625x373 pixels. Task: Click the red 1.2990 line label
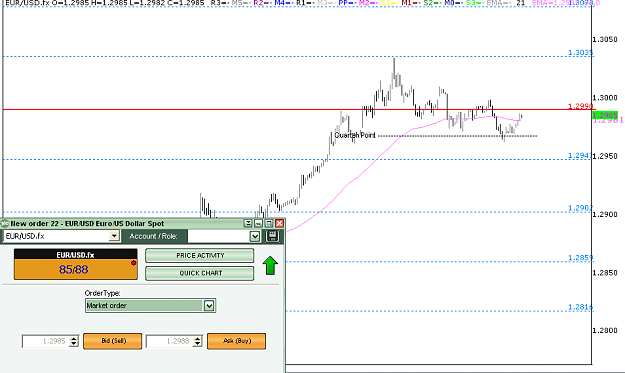[580, 106]
